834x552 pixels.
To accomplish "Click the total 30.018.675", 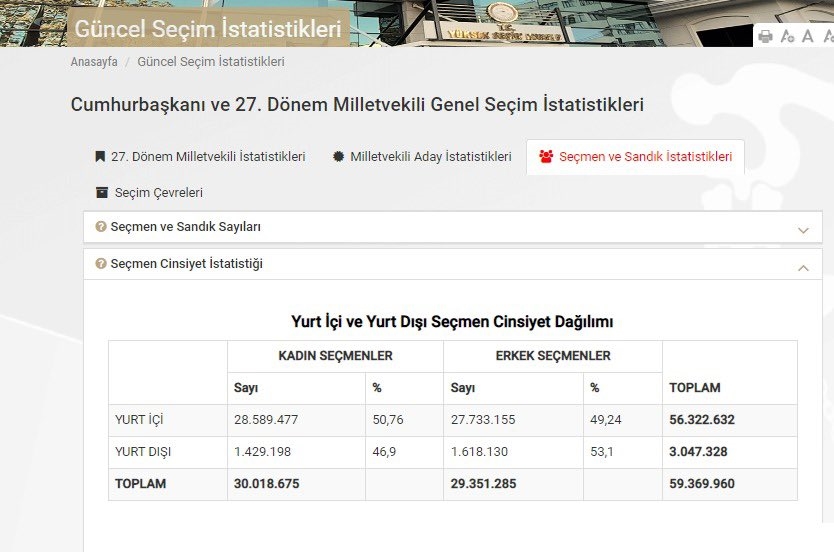I will tap(266, 484).
